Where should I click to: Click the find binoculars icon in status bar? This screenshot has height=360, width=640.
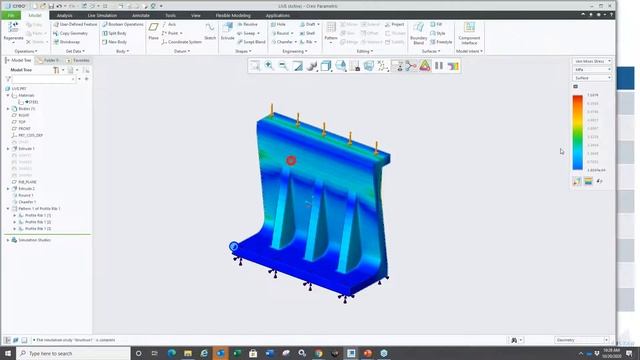pos(514,340)
